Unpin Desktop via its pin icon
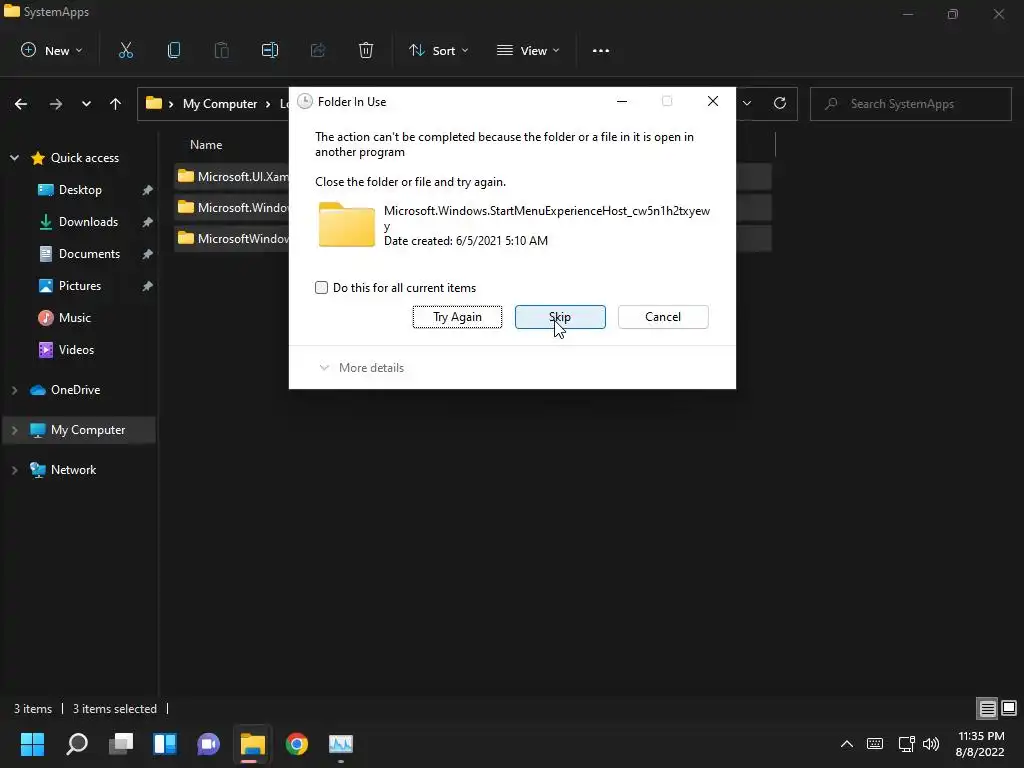The image size is (1024, 768). coord(148,190)
